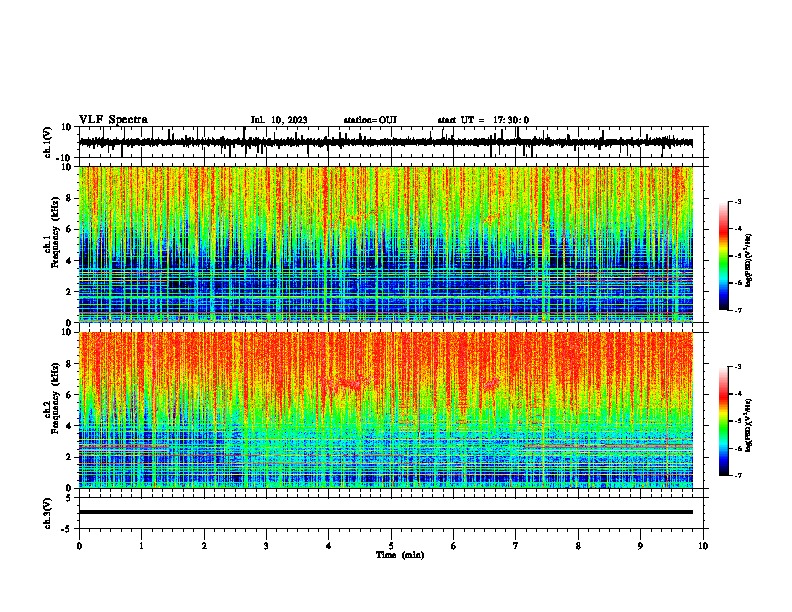Image resolution: width=792 pixels, height=612 pixels.
Task: Click the "-3" label on the ch.1 colorbar
Action: pyautogui.click(x=738, y=202)
